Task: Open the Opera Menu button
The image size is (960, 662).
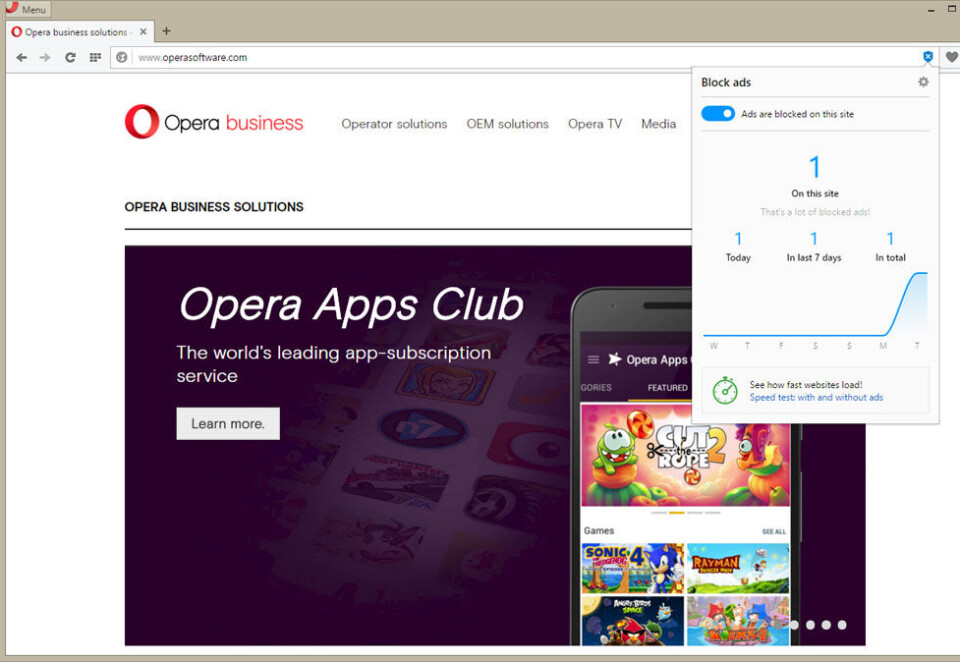Action: (x=26, y=9)
